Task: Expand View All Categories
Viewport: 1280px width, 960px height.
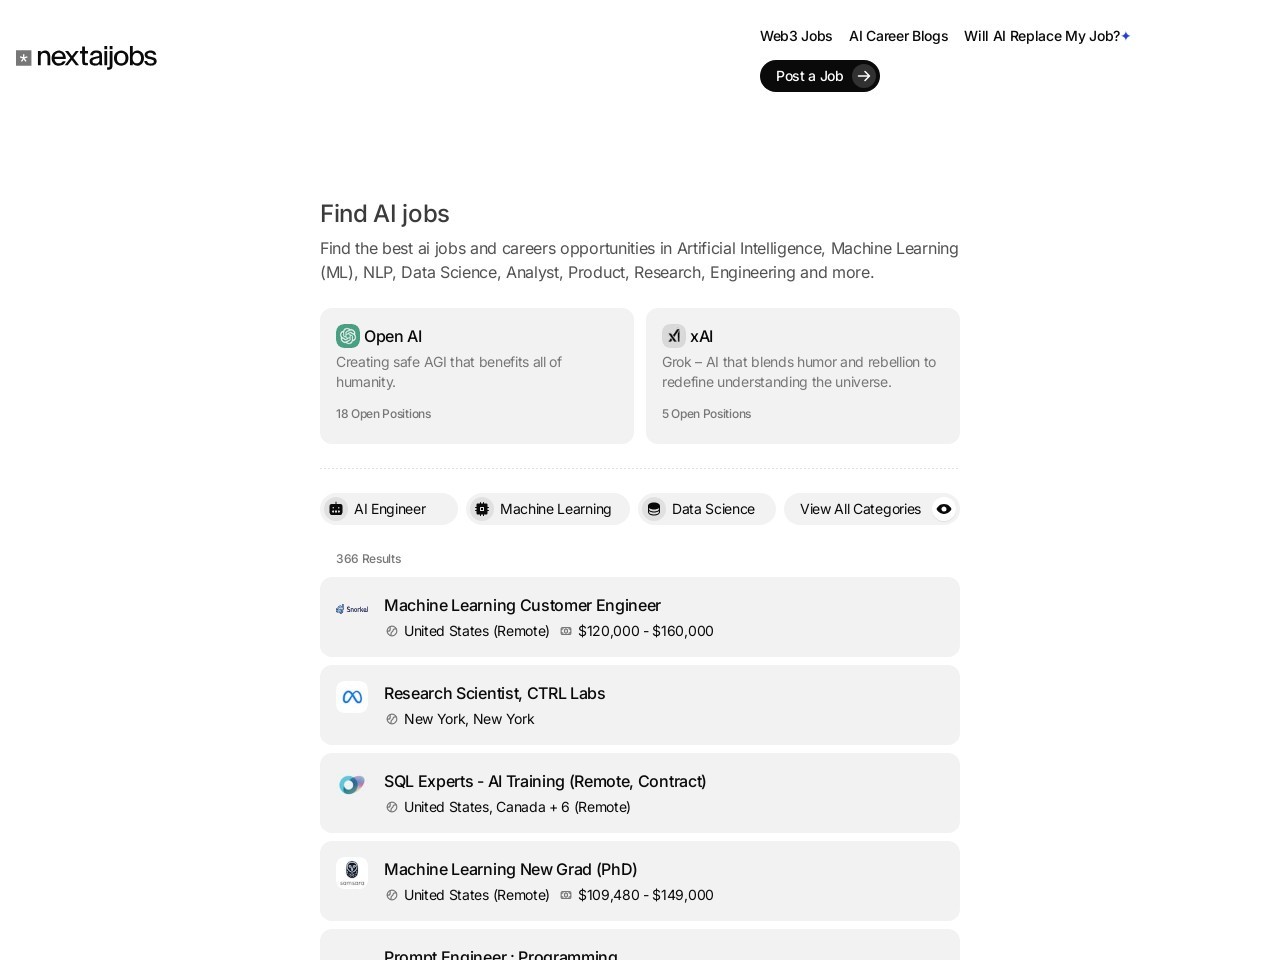Action: tap(860, 509)
